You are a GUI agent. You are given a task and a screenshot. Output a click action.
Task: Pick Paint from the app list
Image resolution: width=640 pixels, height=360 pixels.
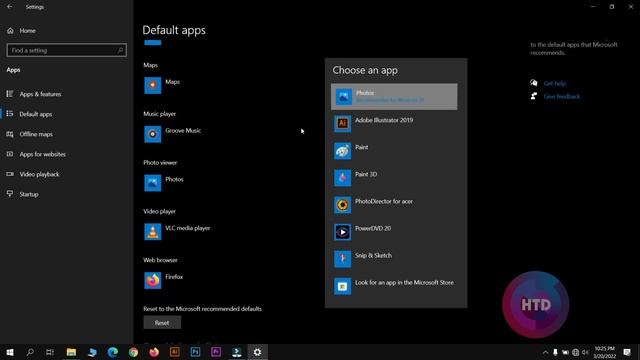pos(394,151)
